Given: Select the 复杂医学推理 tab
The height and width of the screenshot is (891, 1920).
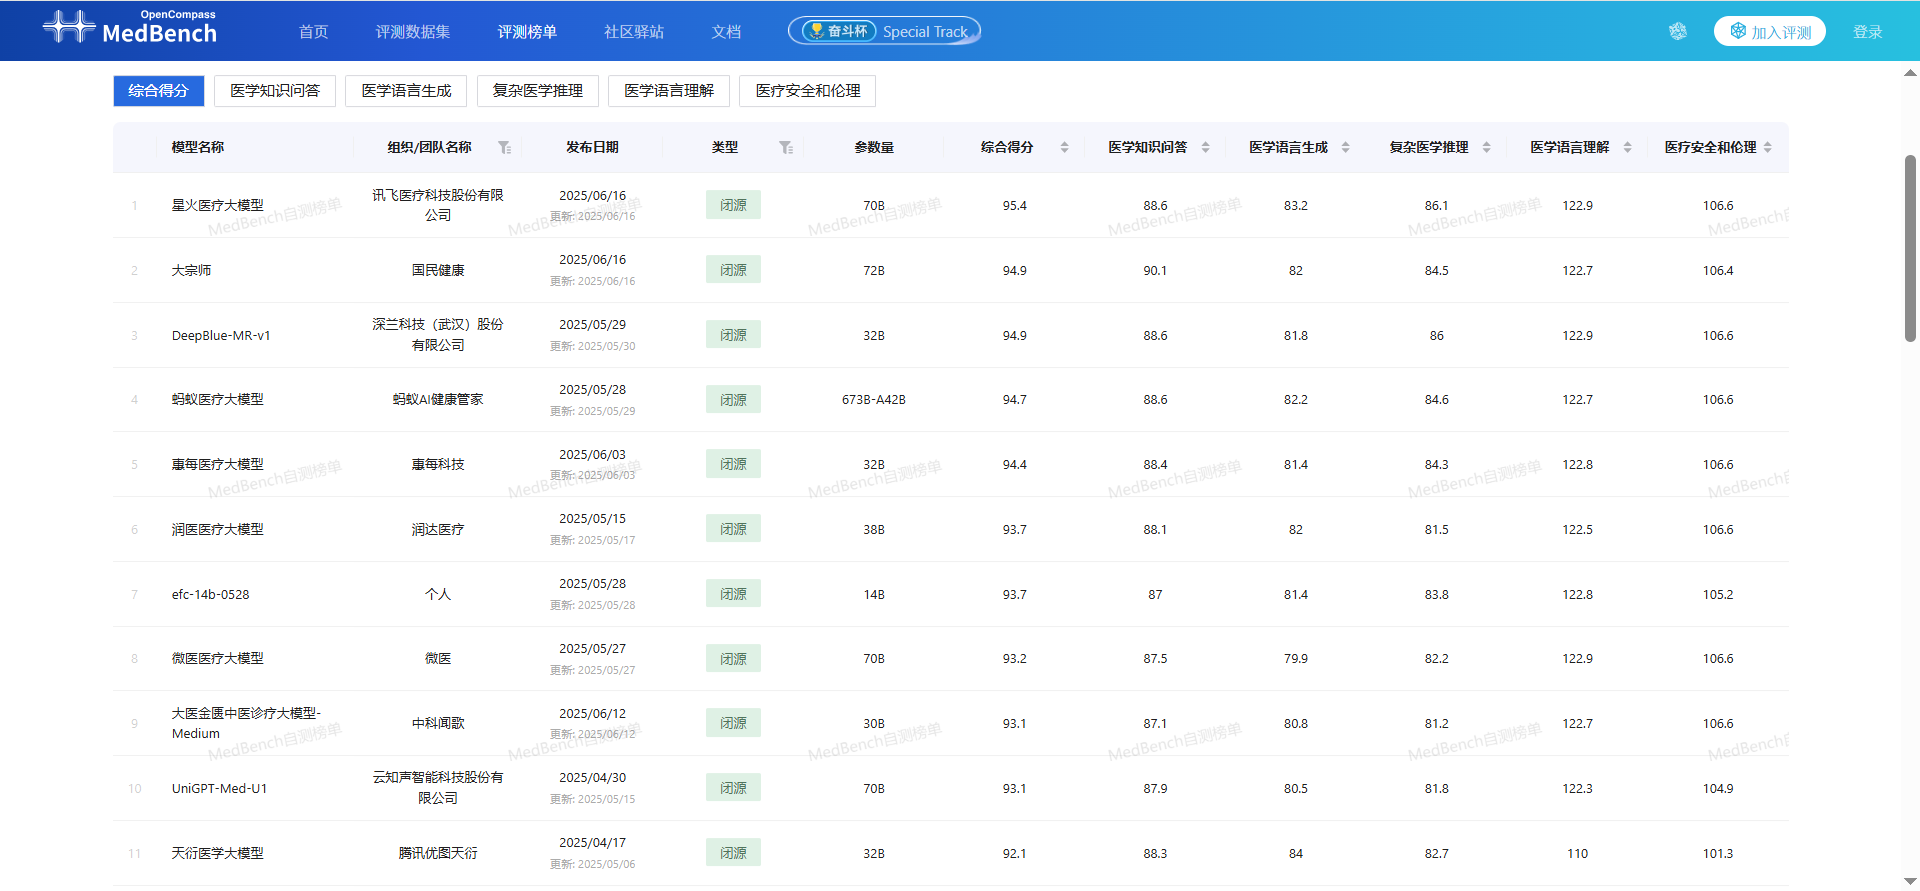Looking at the screenshot, I should coord(538,91).
